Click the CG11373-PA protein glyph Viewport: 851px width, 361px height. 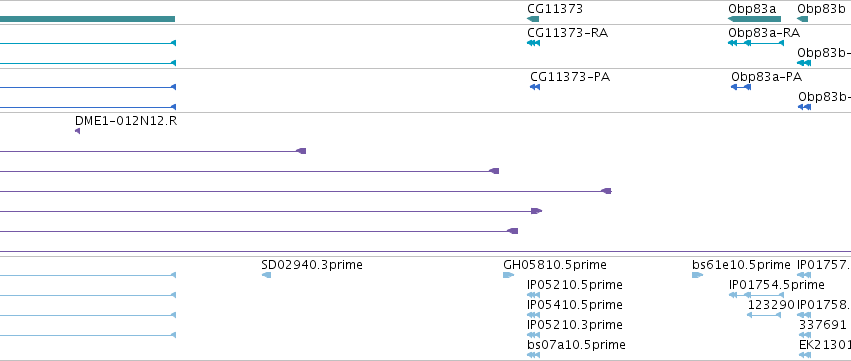[x=535, y=87]
